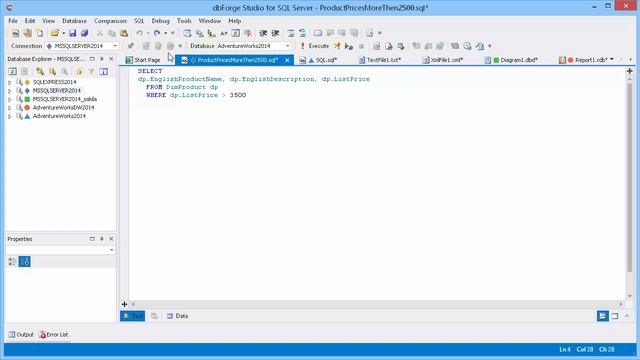Click the Redo arrow icon
Viewport: 640px width, 360px height.
157,33
